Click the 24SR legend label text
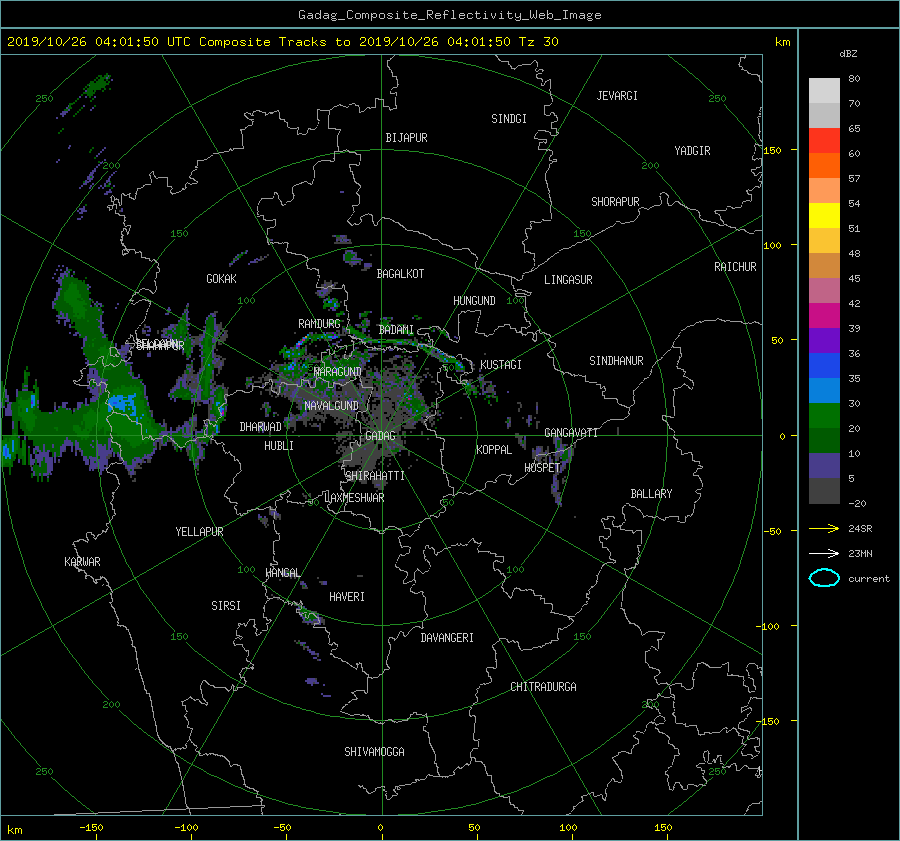 [x=860, y=529]
